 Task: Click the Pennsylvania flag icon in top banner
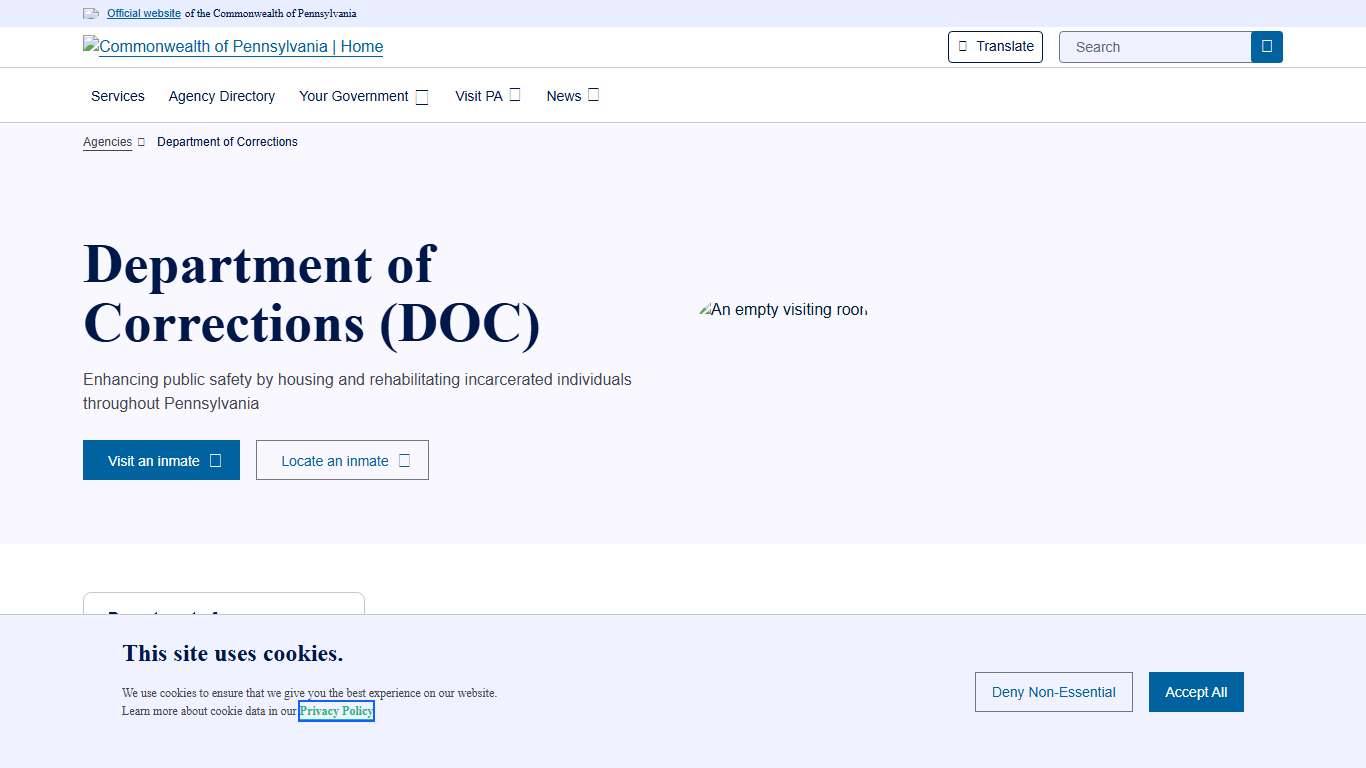click(91, 14)
